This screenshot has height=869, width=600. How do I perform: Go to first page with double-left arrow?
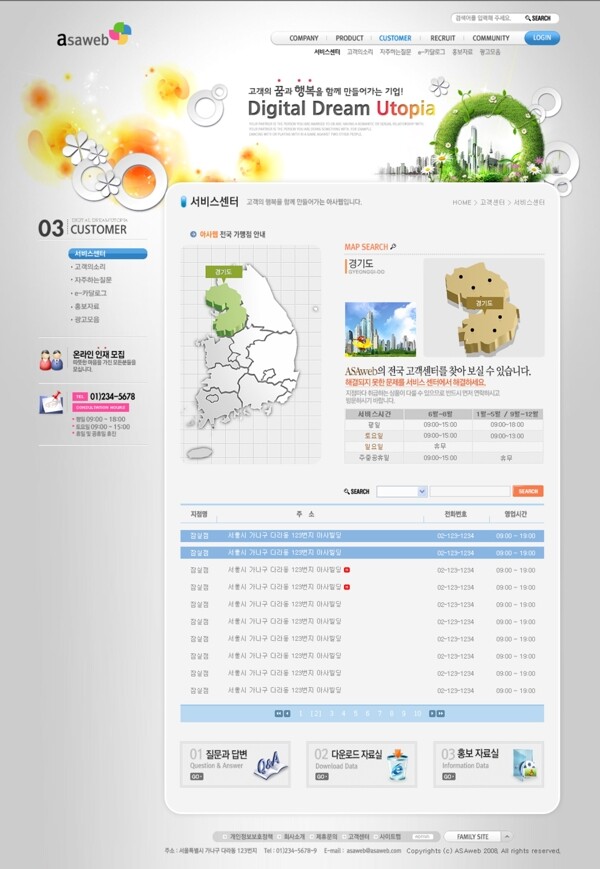tap(279, 713)
